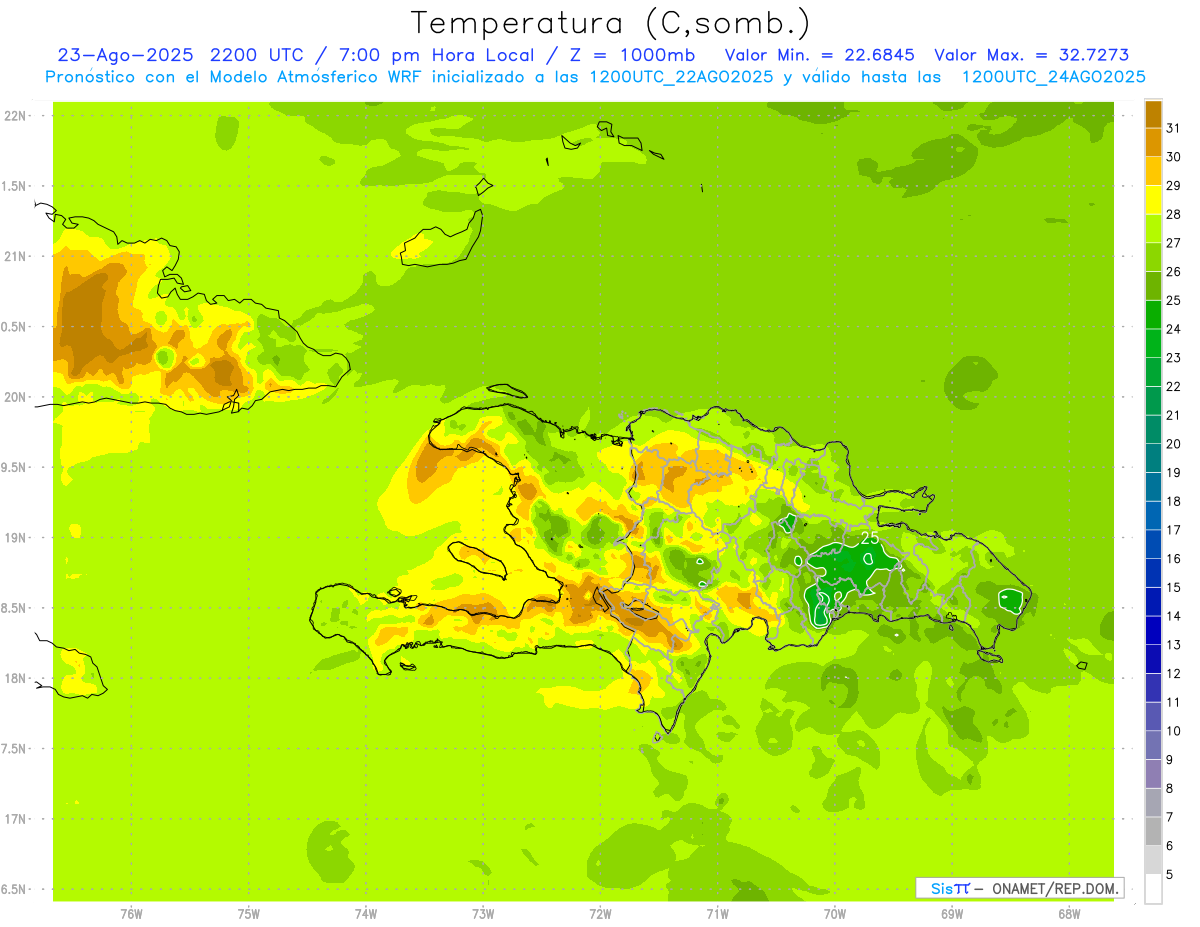Click the "21N" latitude label
Viewport: 1200px width, 927px height.
16,256
